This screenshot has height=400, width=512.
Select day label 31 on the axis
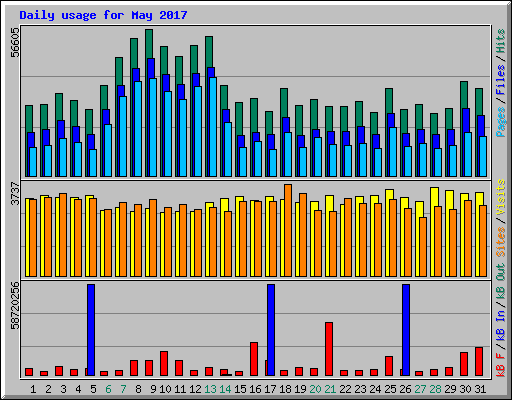pyautogui.click(x=480, y=389)
